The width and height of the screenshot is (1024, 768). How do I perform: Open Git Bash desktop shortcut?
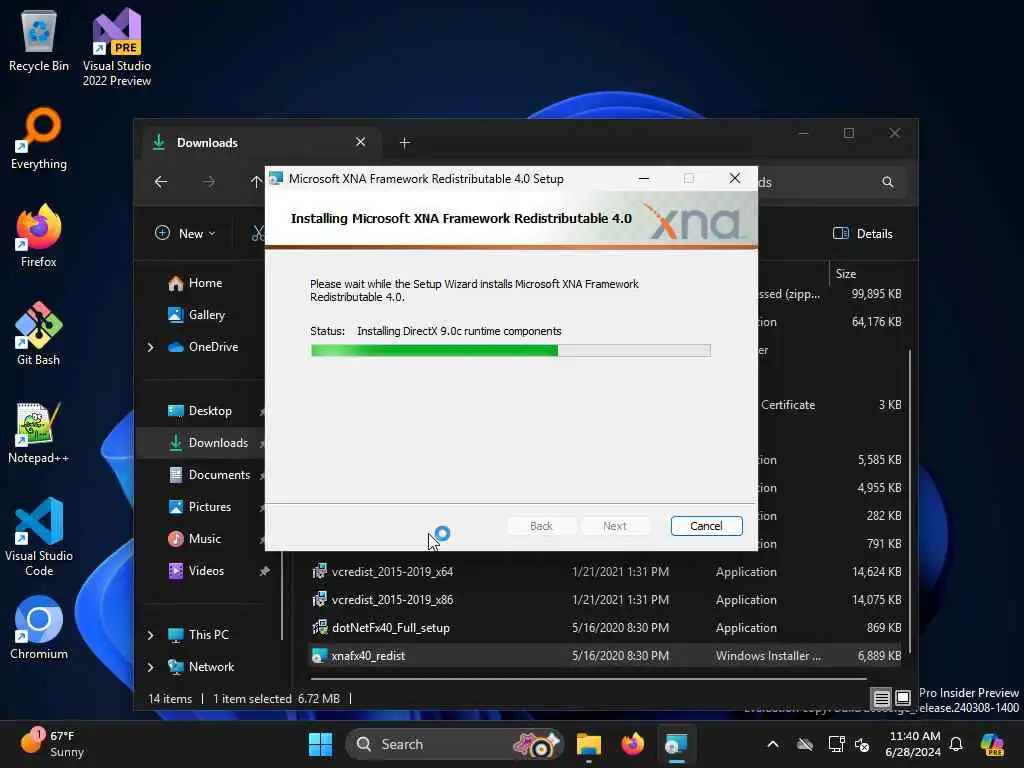click(x=39, y=334)
